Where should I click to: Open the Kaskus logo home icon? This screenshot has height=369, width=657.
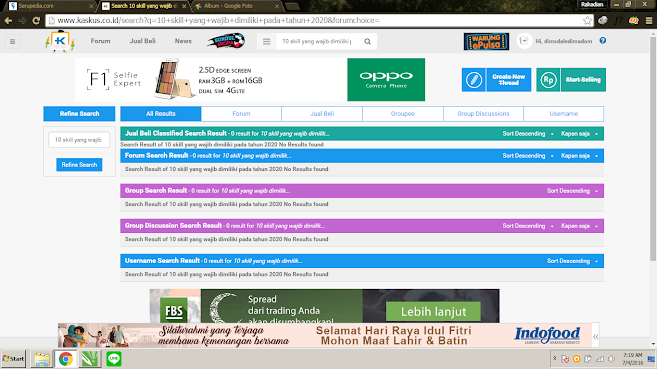coord(60,41)
